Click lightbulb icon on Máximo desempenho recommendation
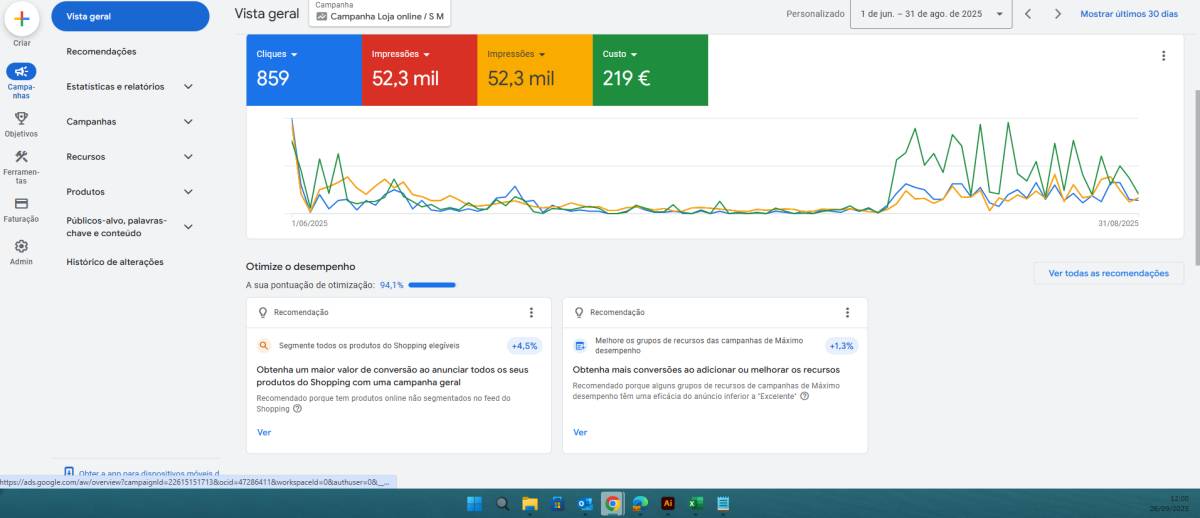This screenshot has height=518, width=1200. pos(579,312)
